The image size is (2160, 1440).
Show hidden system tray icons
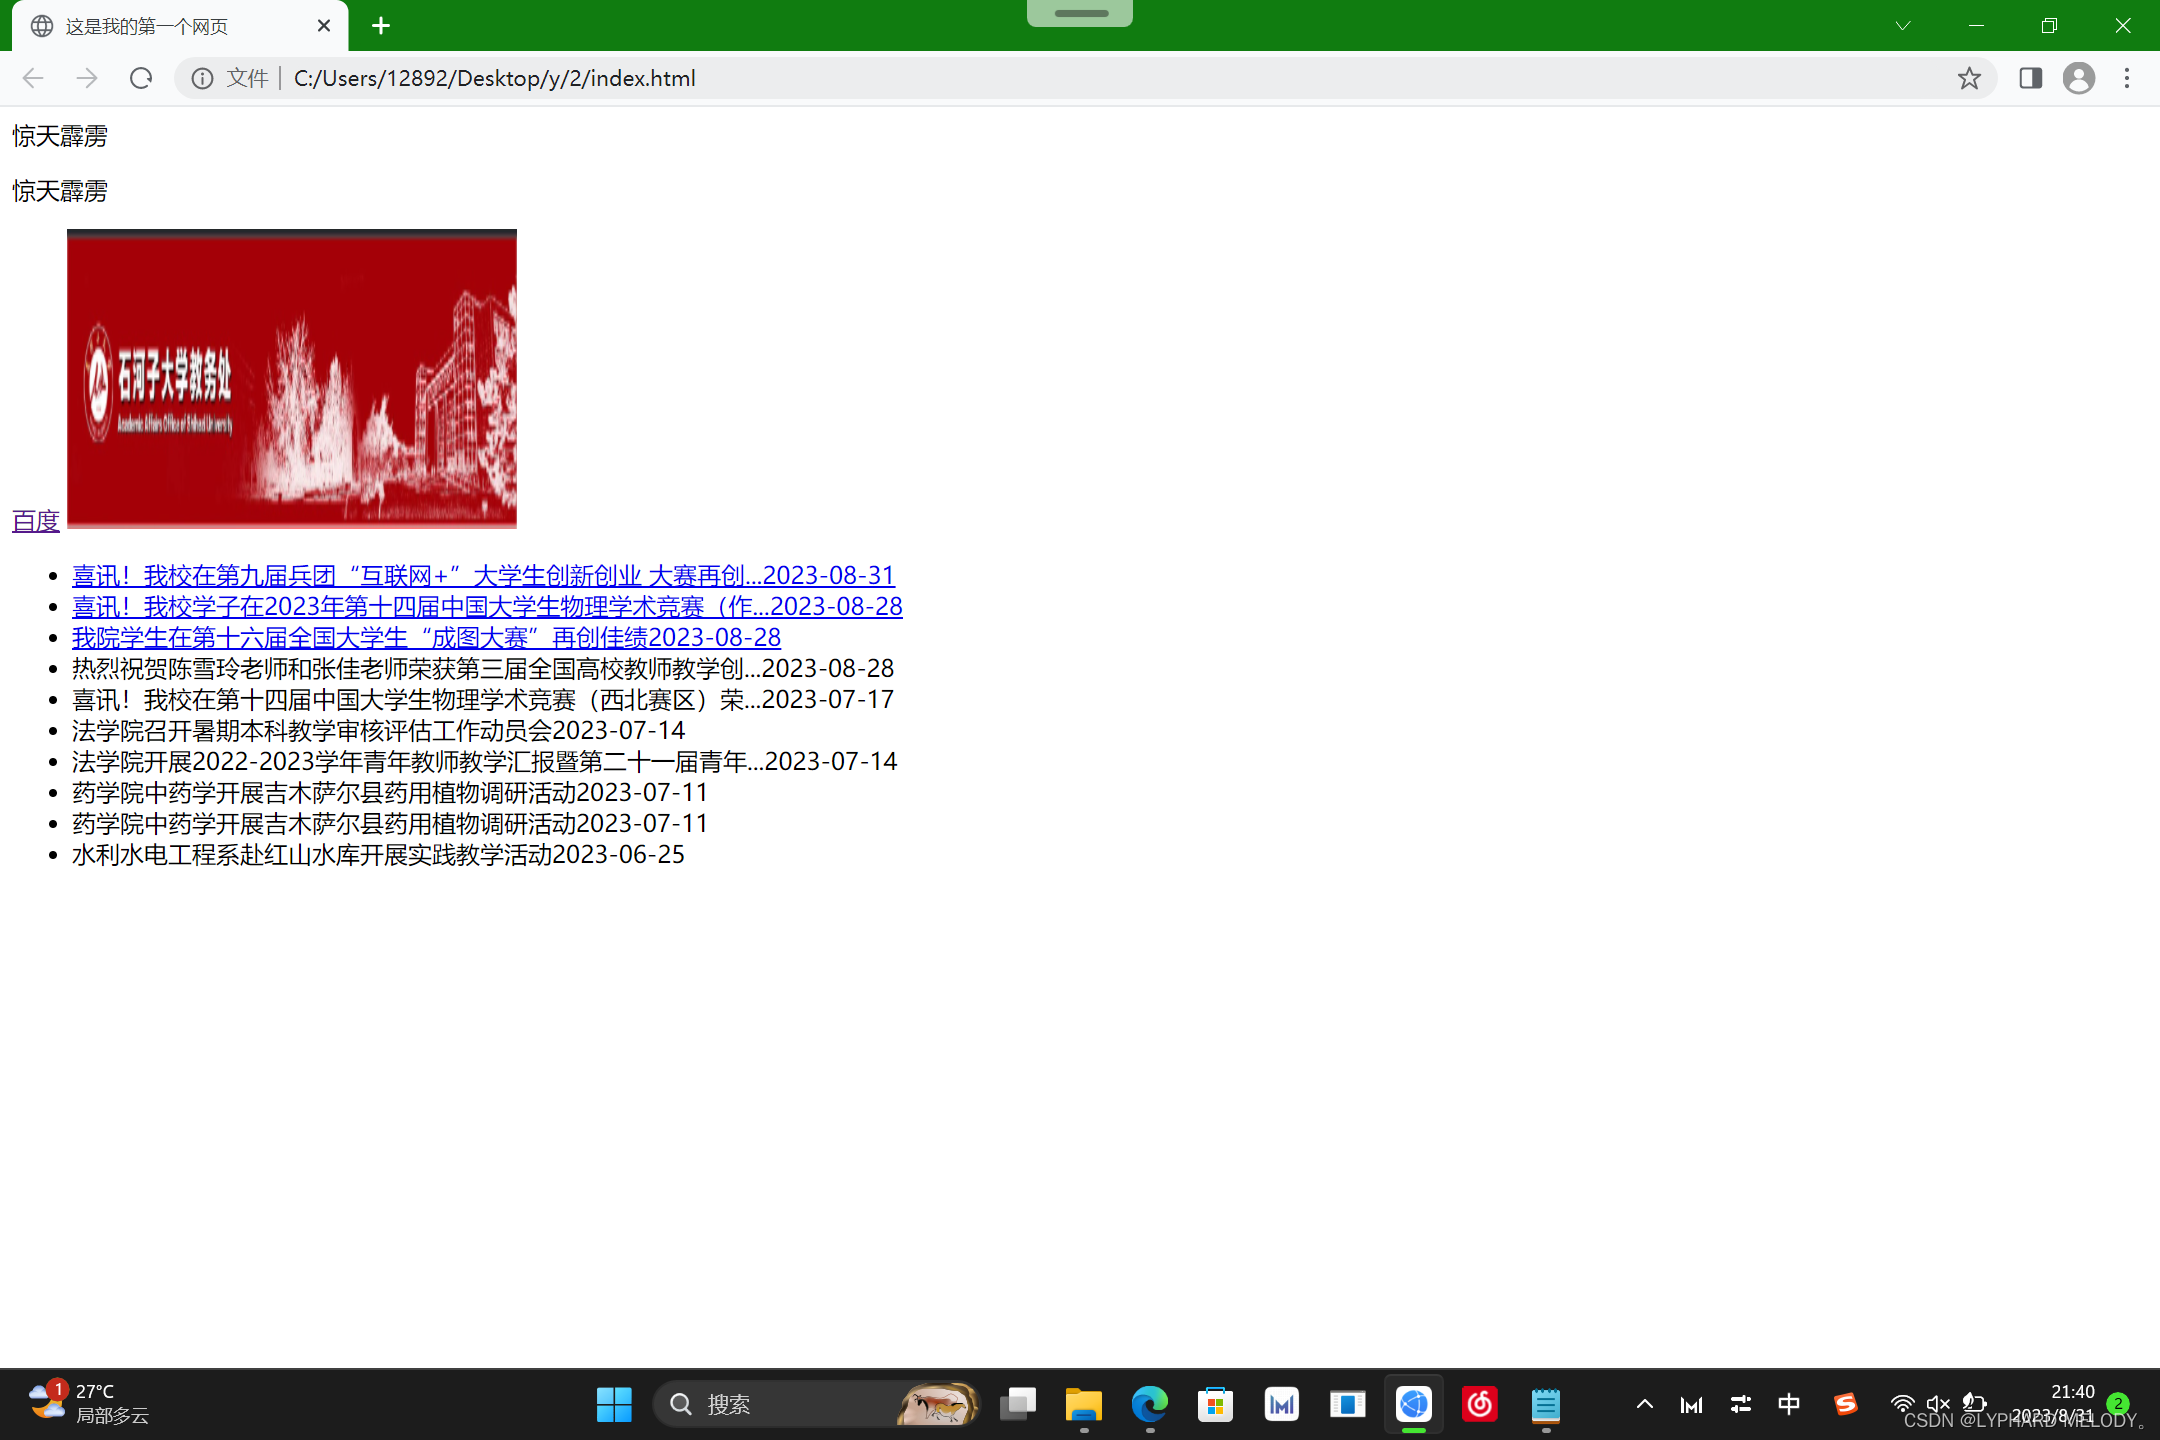pyautogui.click(x=1645, y=1404)
